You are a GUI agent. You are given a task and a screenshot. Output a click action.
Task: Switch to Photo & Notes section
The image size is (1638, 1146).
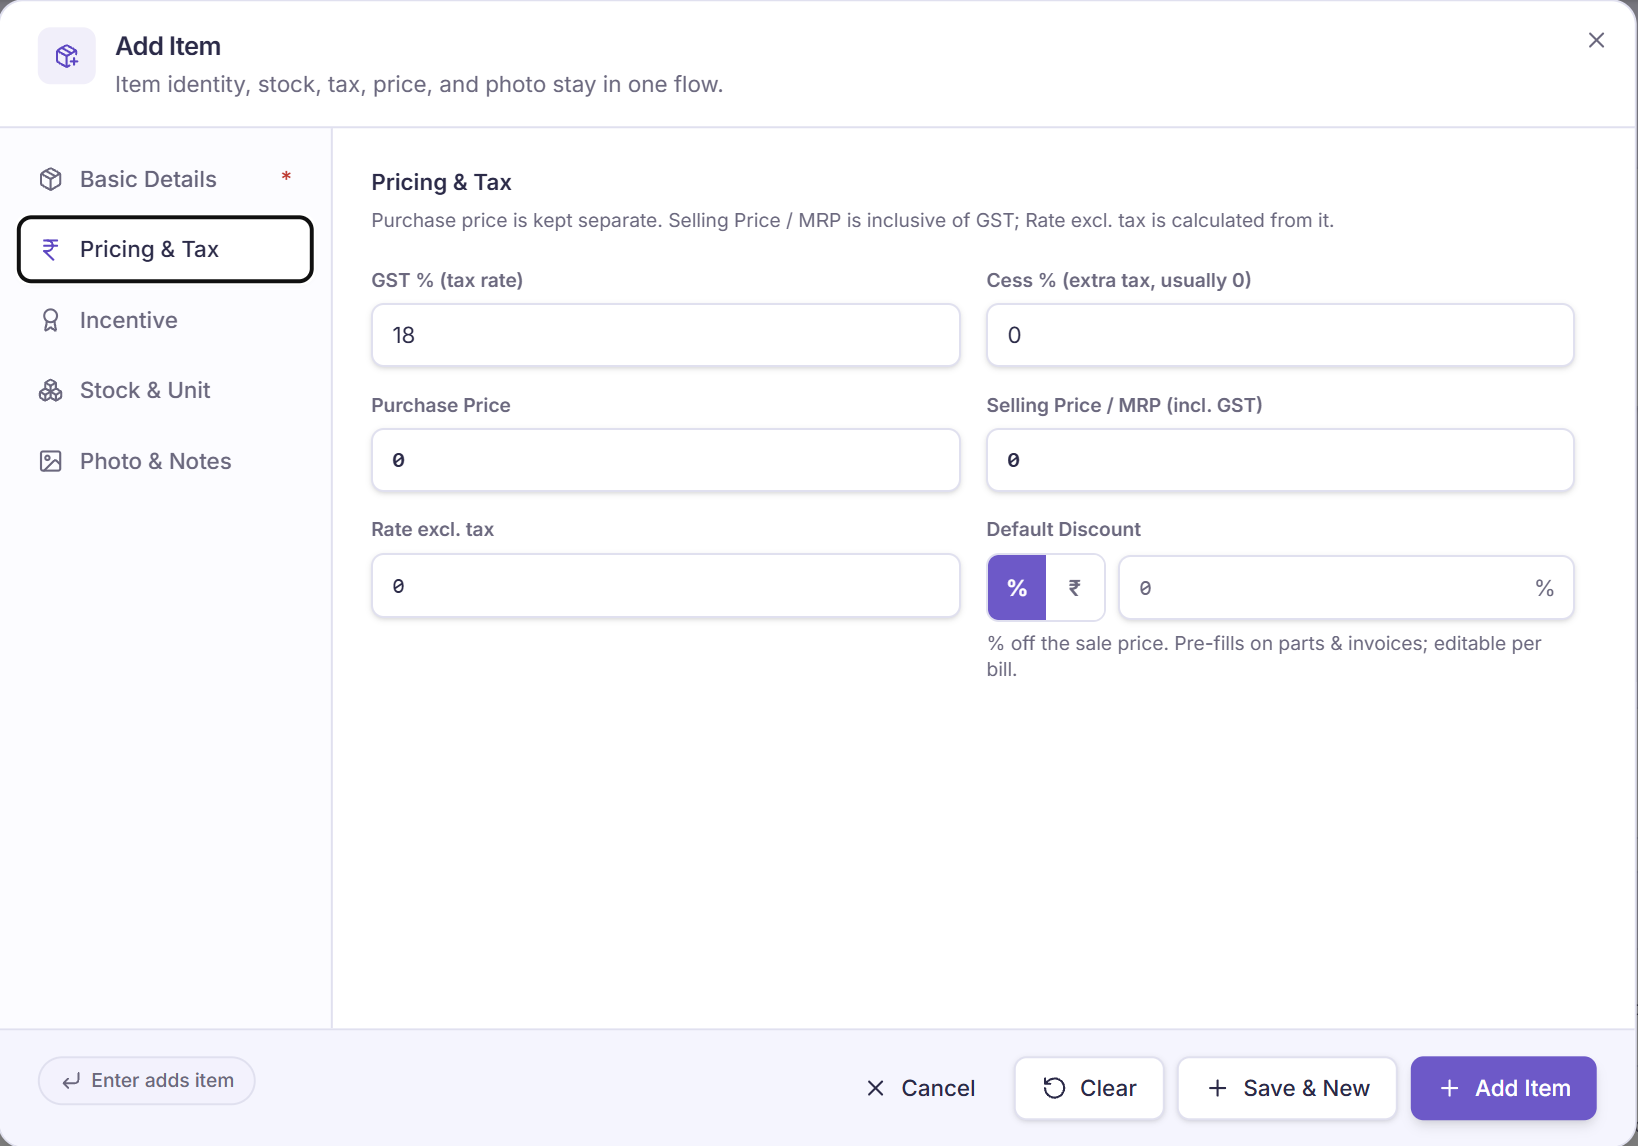coord(165,461)
